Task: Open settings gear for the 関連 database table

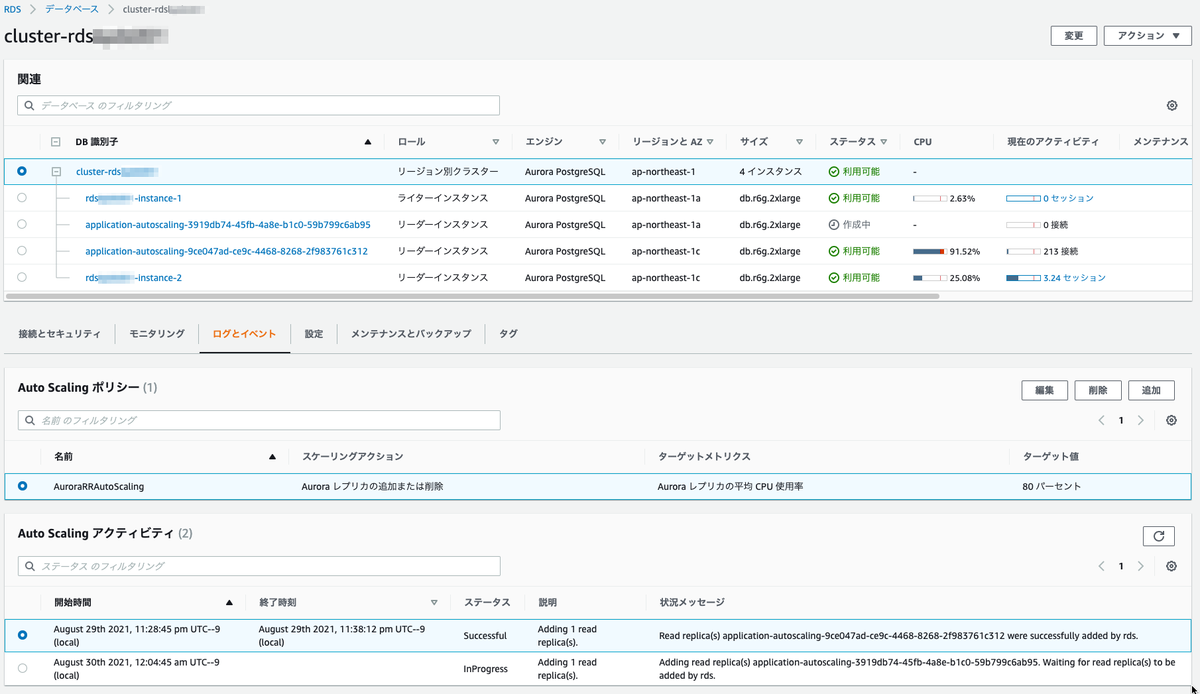Action: pyautogui.click(x=1171, y=105)
